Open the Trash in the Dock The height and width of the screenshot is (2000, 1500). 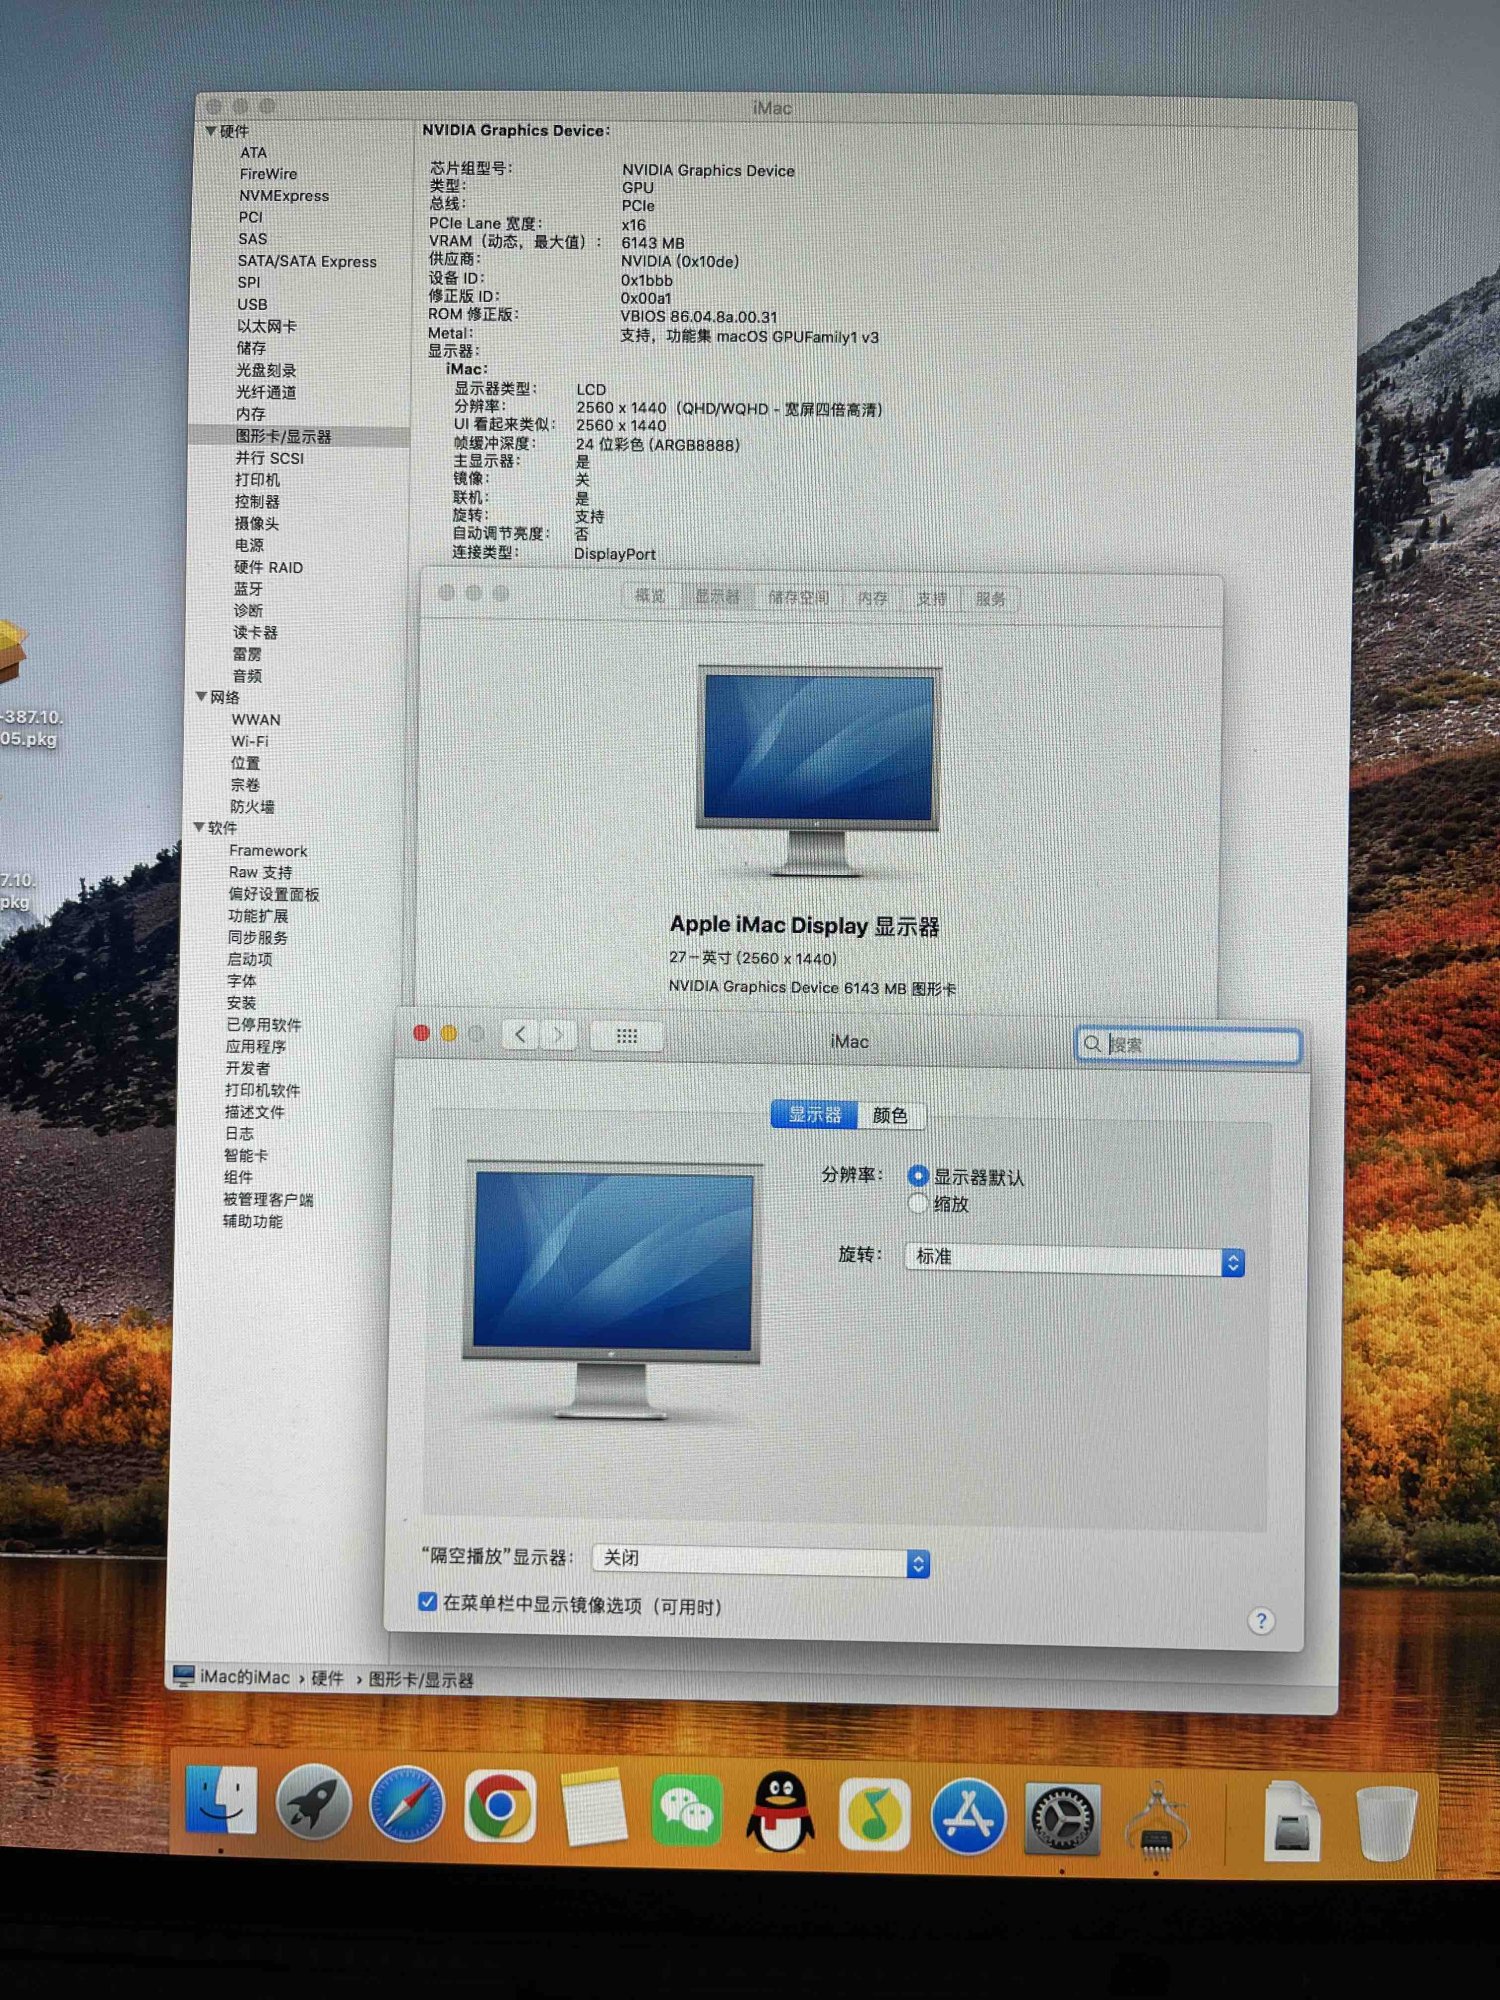[1386, 1823]
